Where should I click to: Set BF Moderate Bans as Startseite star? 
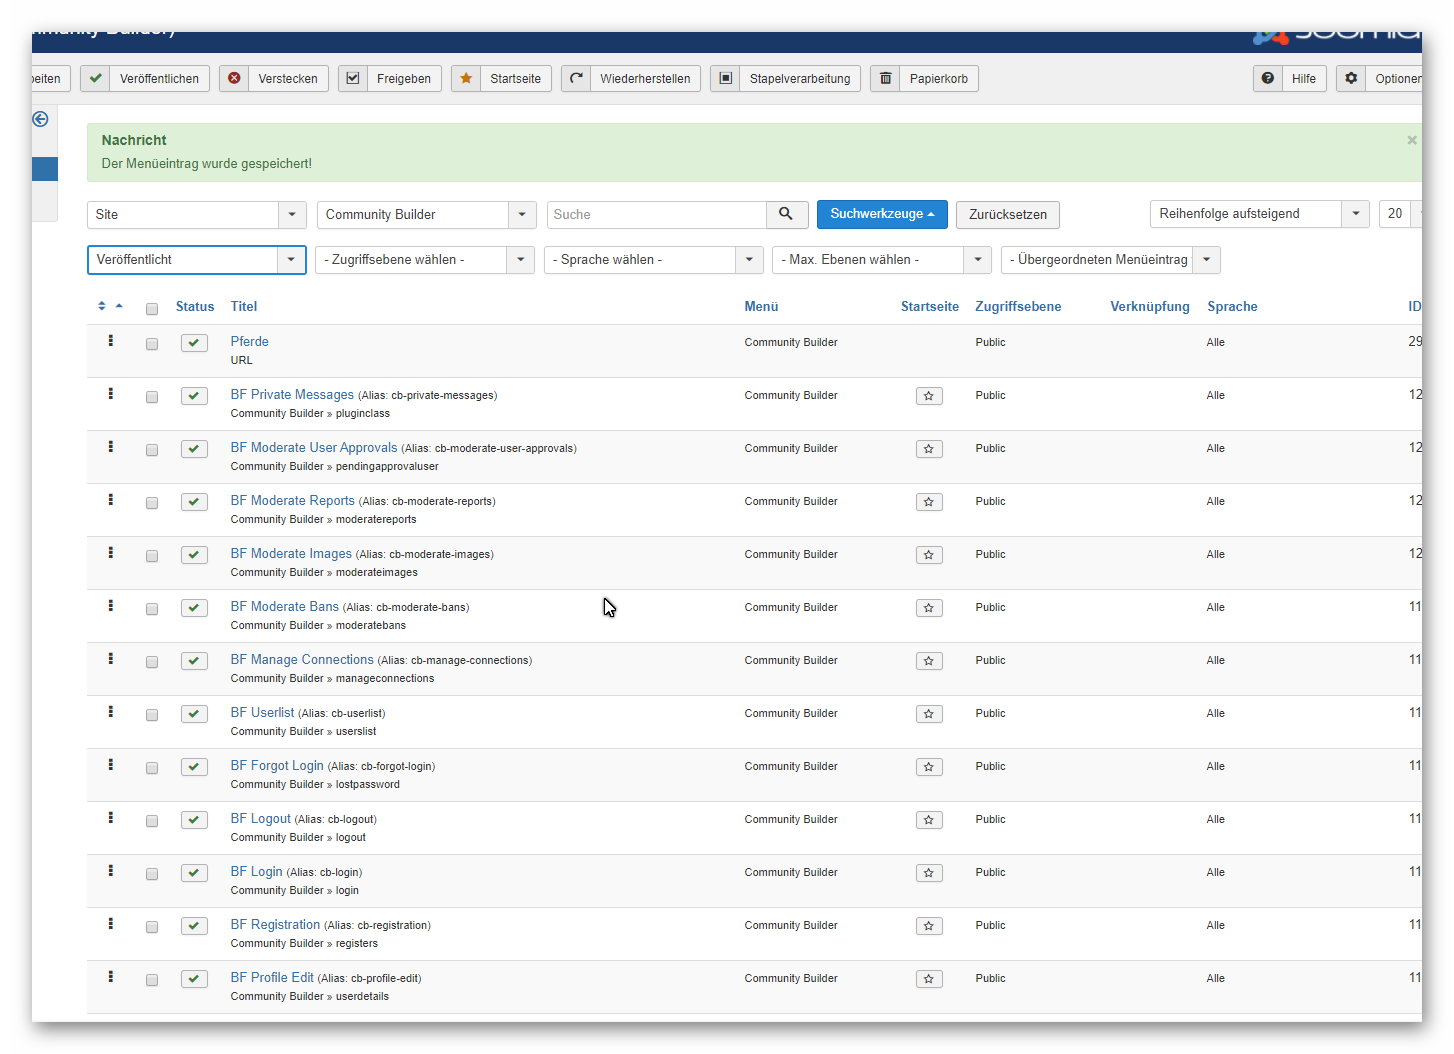click(x=929, y=608)
